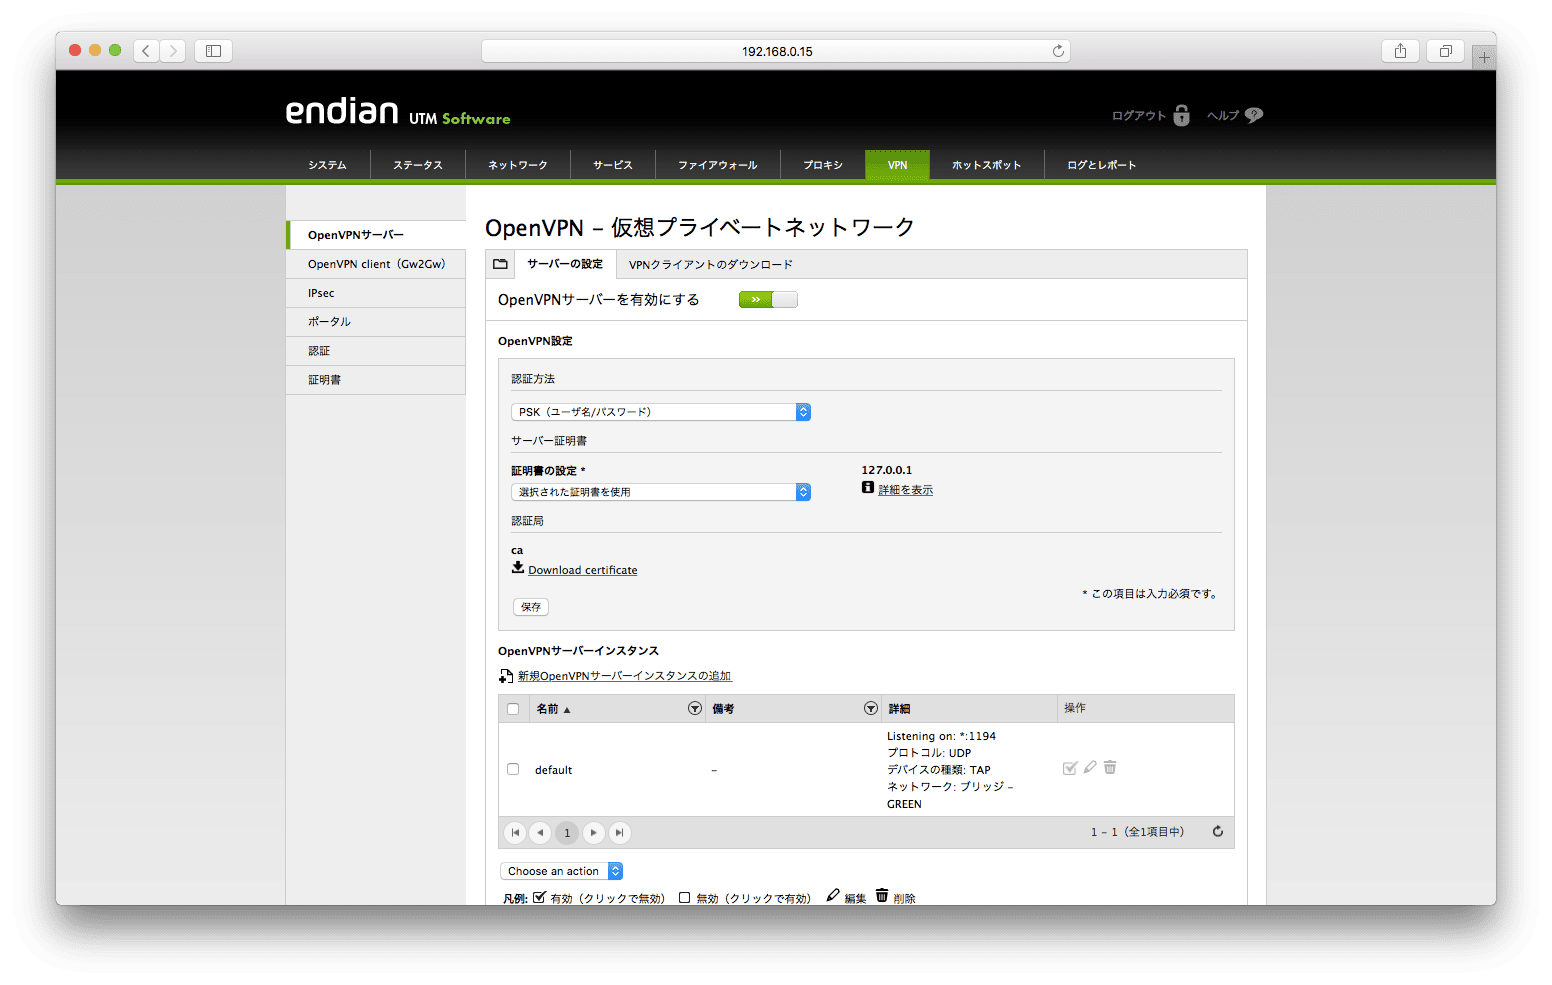The height and width of the screenshot is (985, 1552).
Task: Toggle Safari sidebar button
Action: pos(213,51)
